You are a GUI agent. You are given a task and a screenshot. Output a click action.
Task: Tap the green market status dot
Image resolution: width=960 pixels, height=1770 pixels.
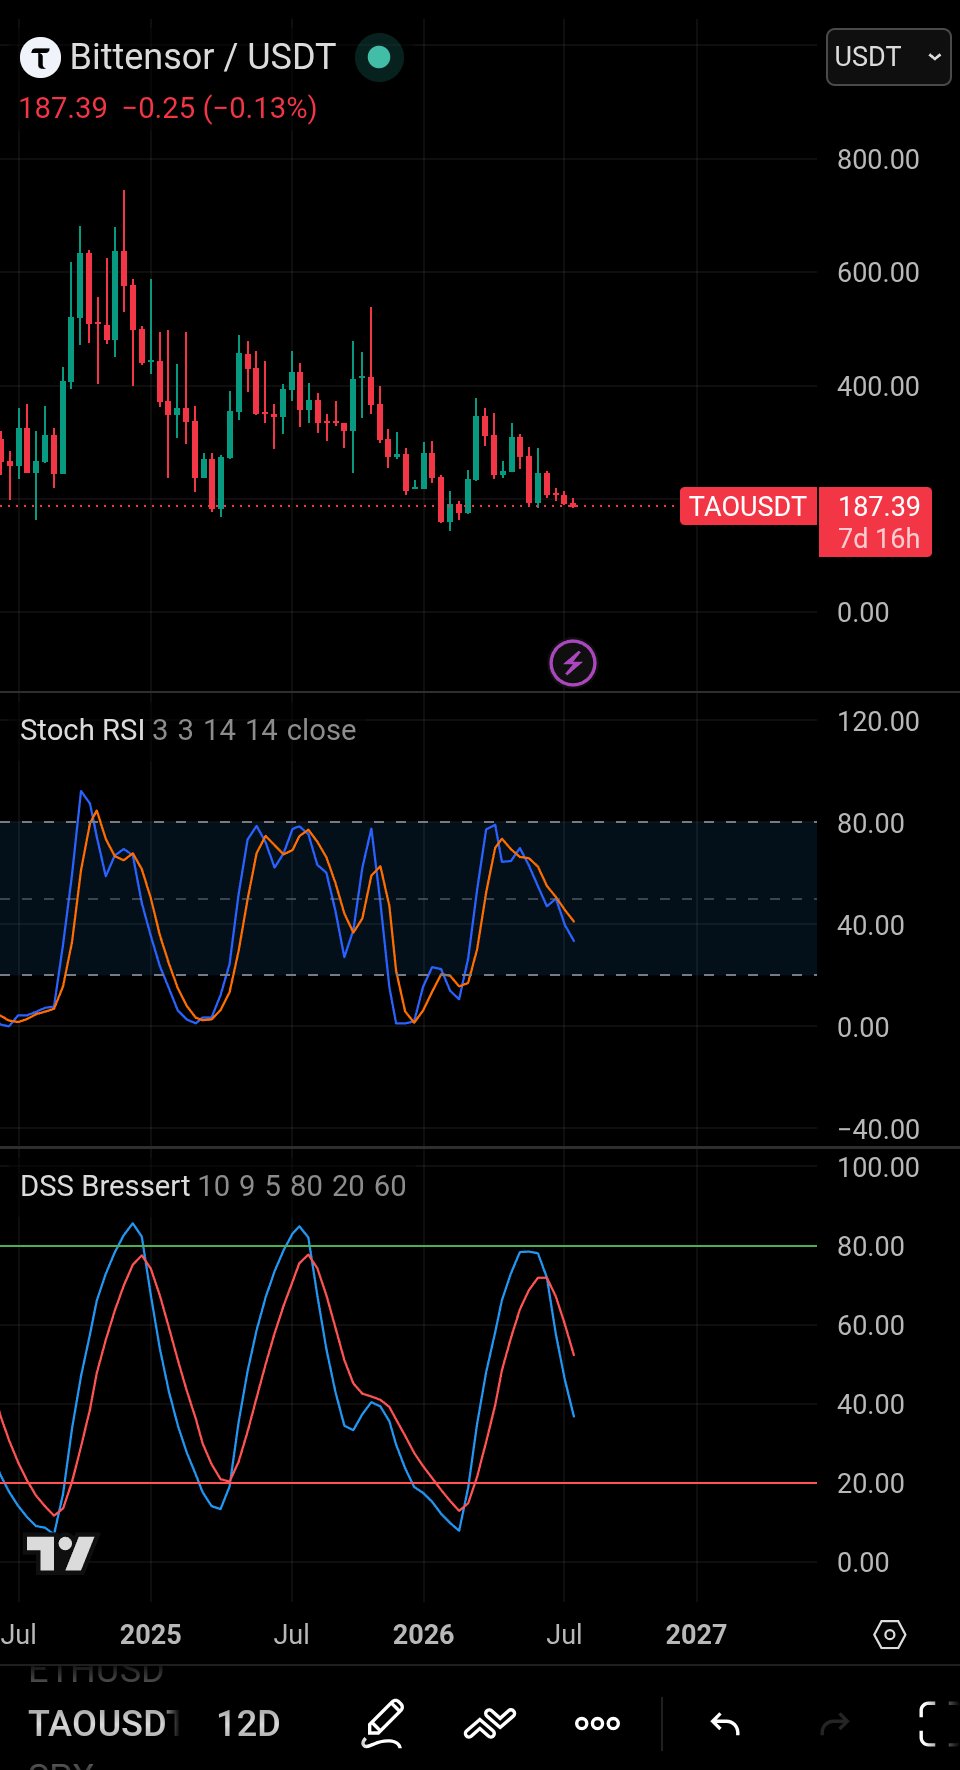tap(379, 58)
